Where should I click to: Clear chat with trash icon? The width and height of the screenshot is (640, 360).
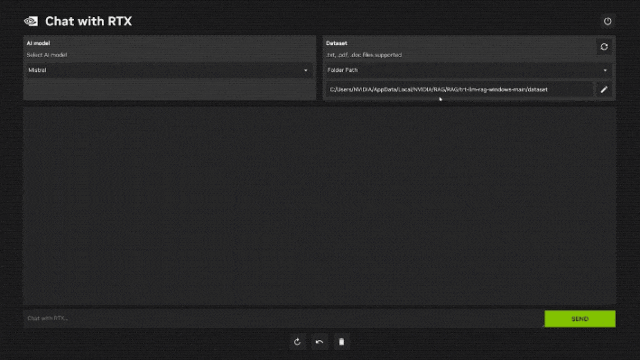[341, 342]
